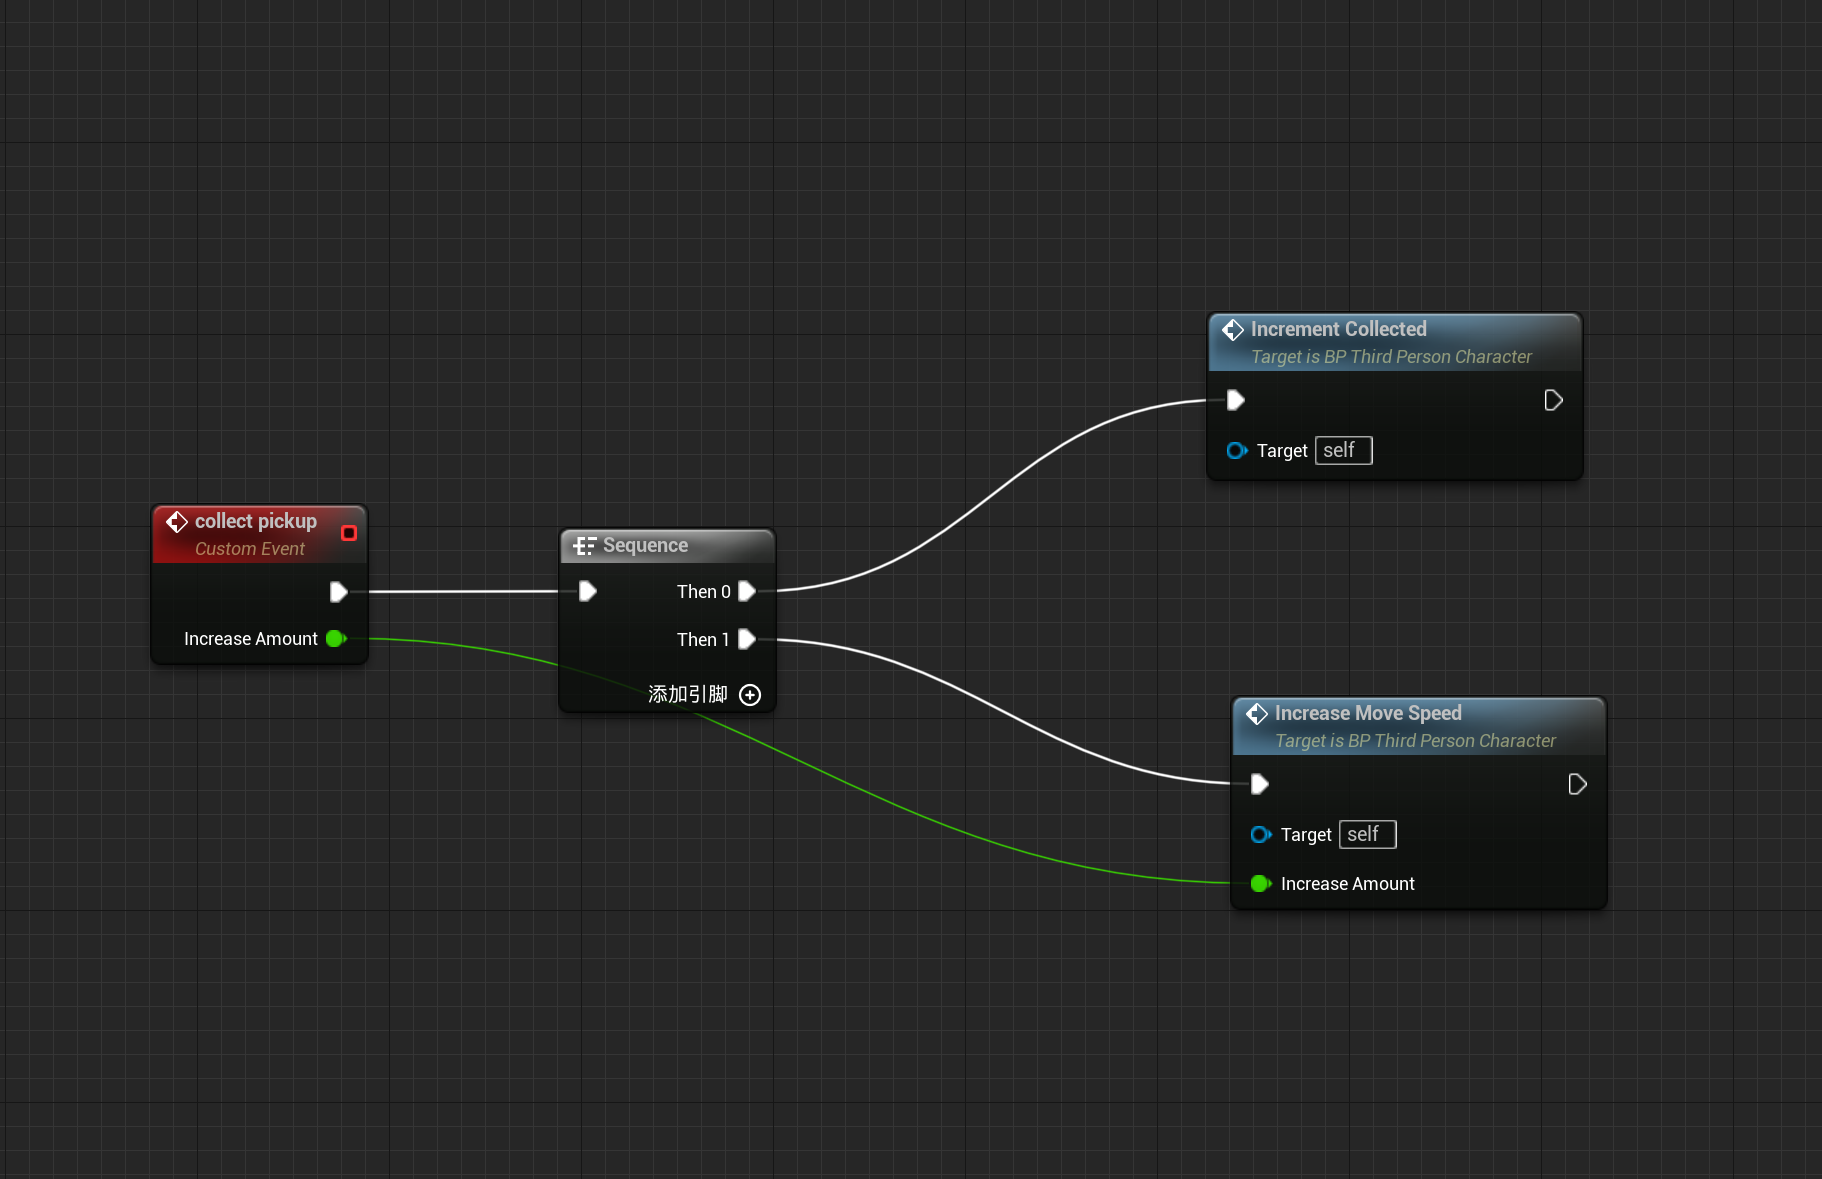The width and height of the screenshot is (1822, 1179).
Task: Select the Sequence node header
Action: click(x=645, y=546)
